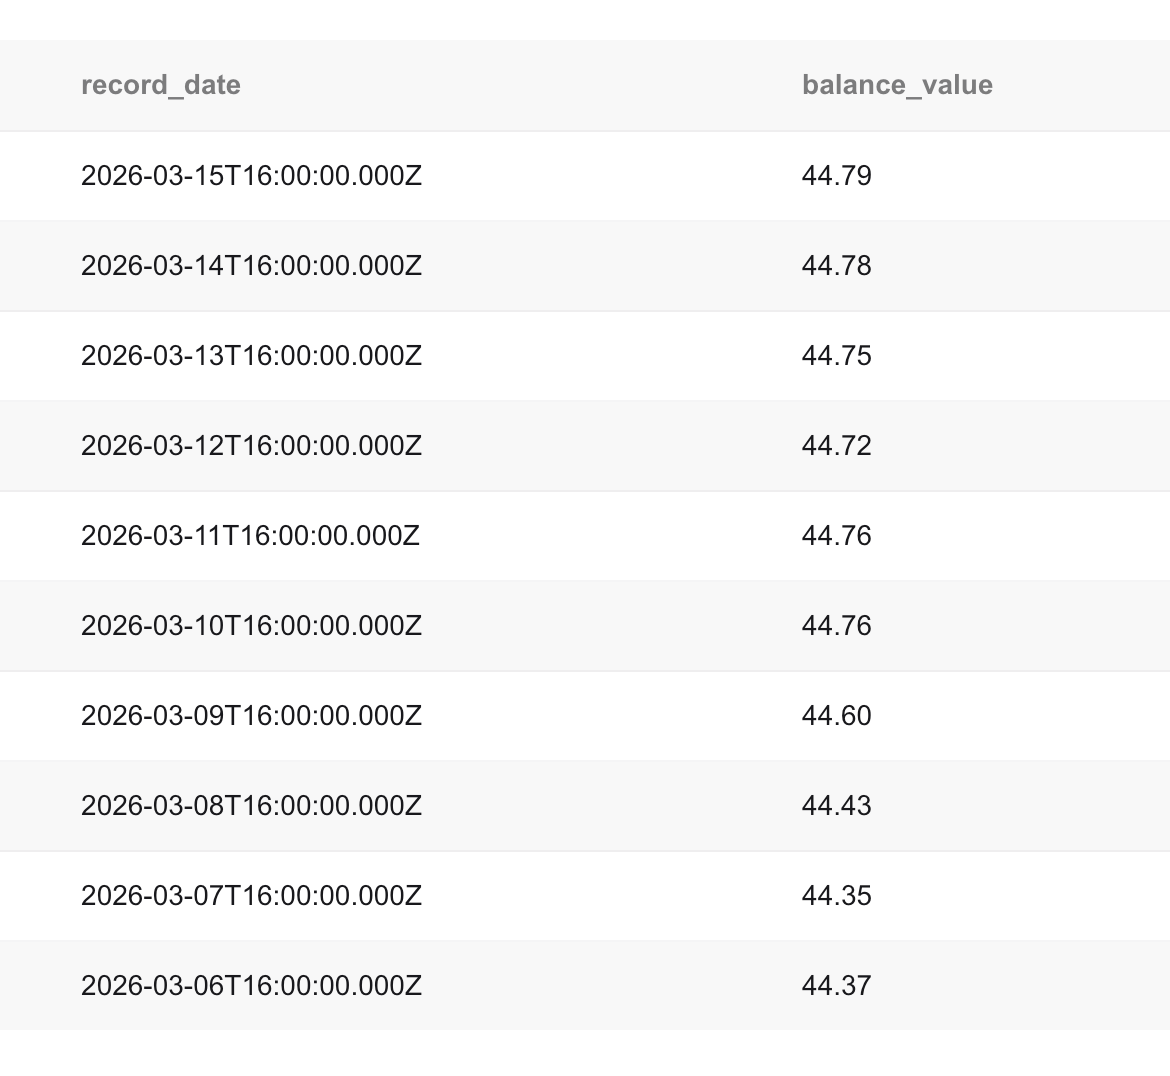The width and height of the screenshot is (1170, 1076).
Task: Select the 2026-03-13T16:00:00.000Z date cell
Action: pos(251,356)
